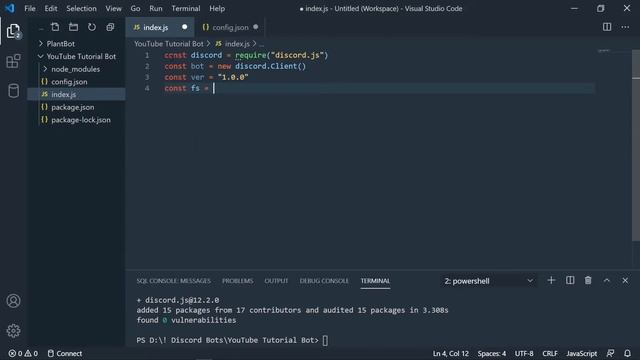
Task: Select index.js in the explorer tree
Action: (x=76, y=94)
